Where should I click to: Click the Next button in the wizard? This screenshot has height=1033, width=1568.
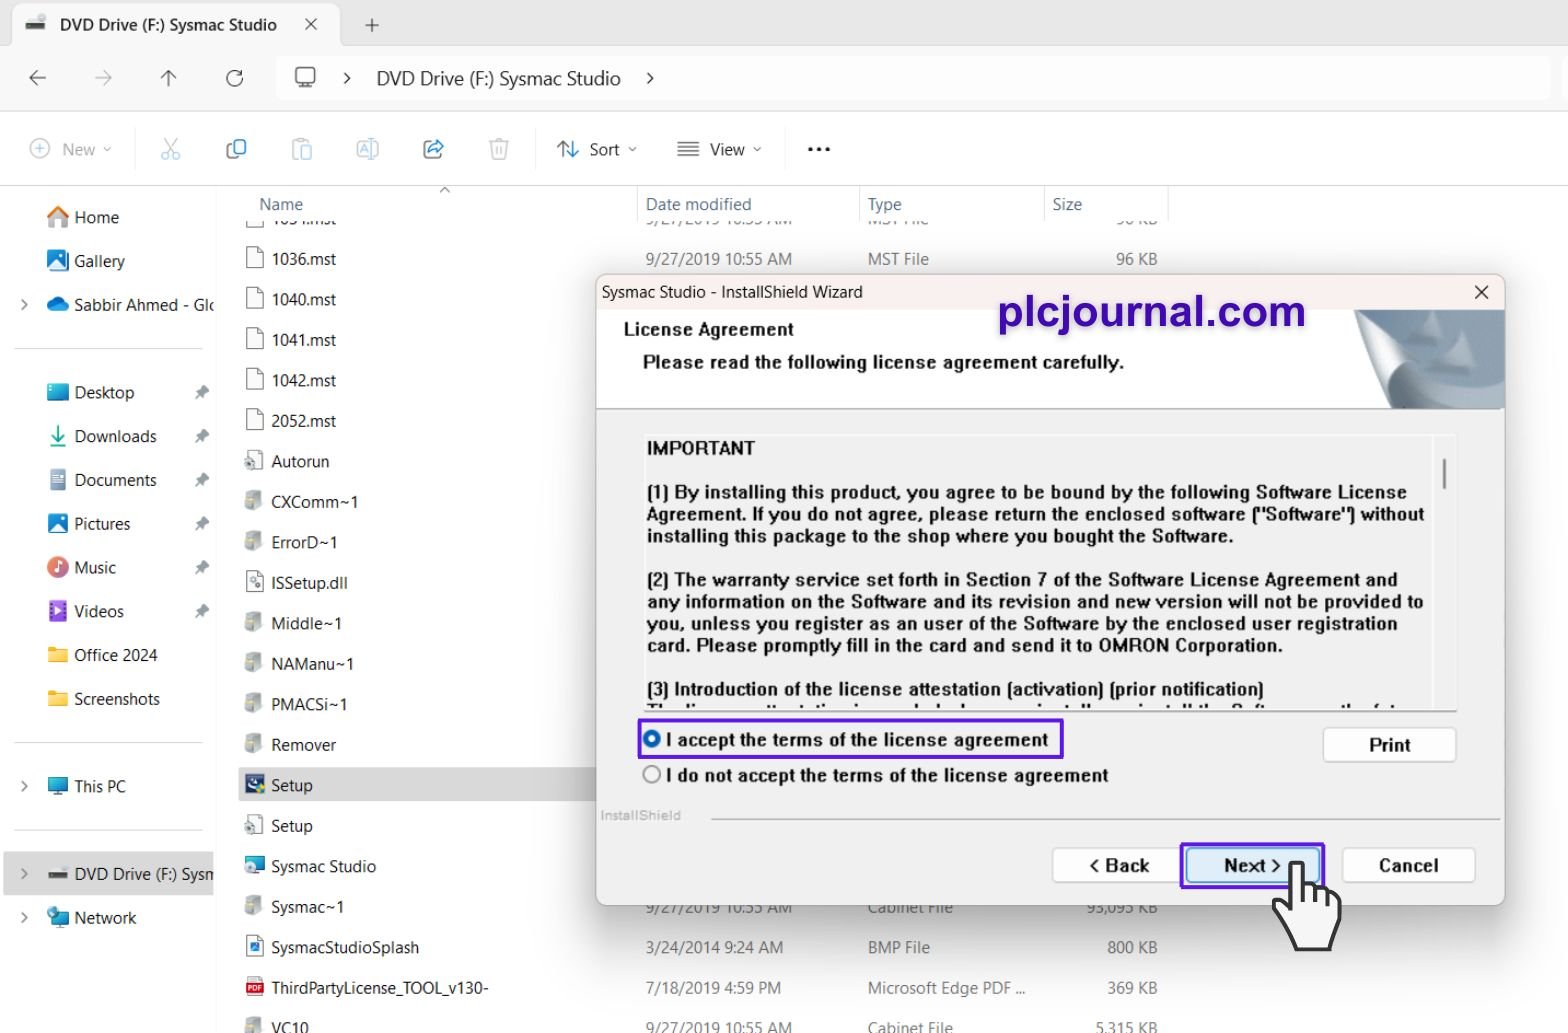pos(1252,865)
